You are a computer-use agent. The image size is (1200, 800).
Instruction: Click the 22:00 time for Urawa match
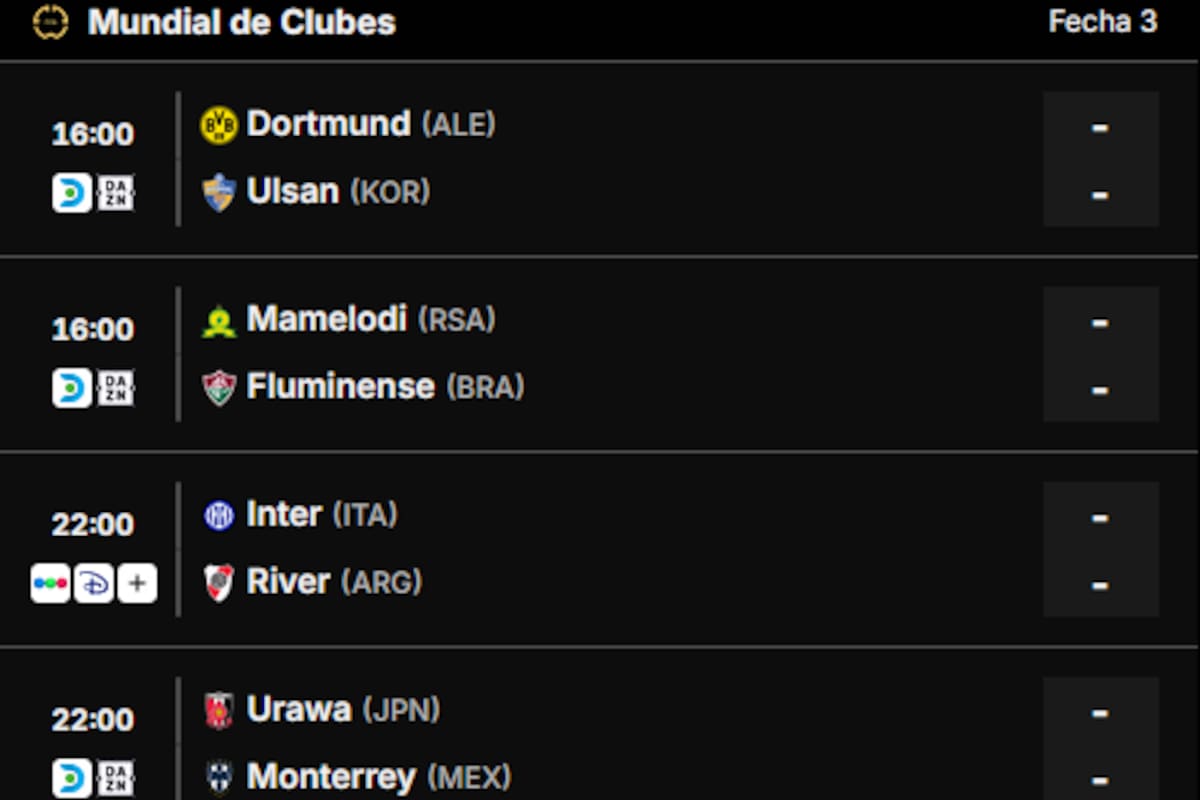coord(95,719)
